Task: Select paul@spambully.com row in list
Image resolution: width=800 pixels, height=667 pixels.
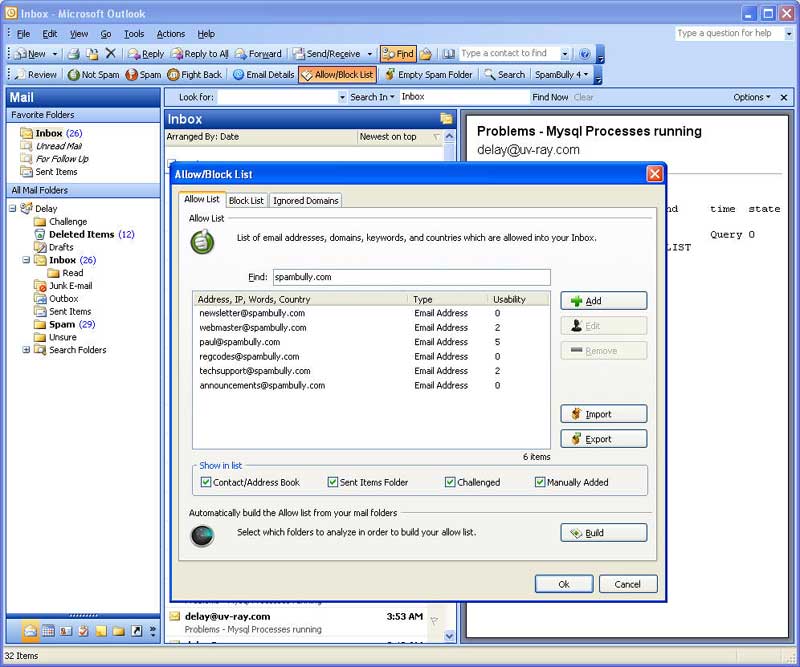Action: (371, 342)
